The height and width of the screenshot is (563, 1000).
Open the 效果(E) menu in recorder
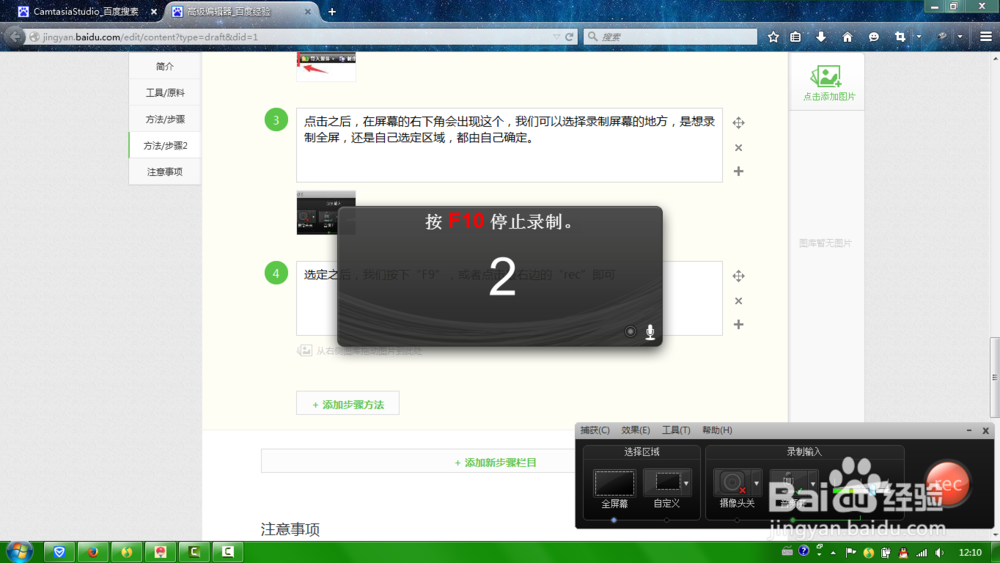(635, 430)
